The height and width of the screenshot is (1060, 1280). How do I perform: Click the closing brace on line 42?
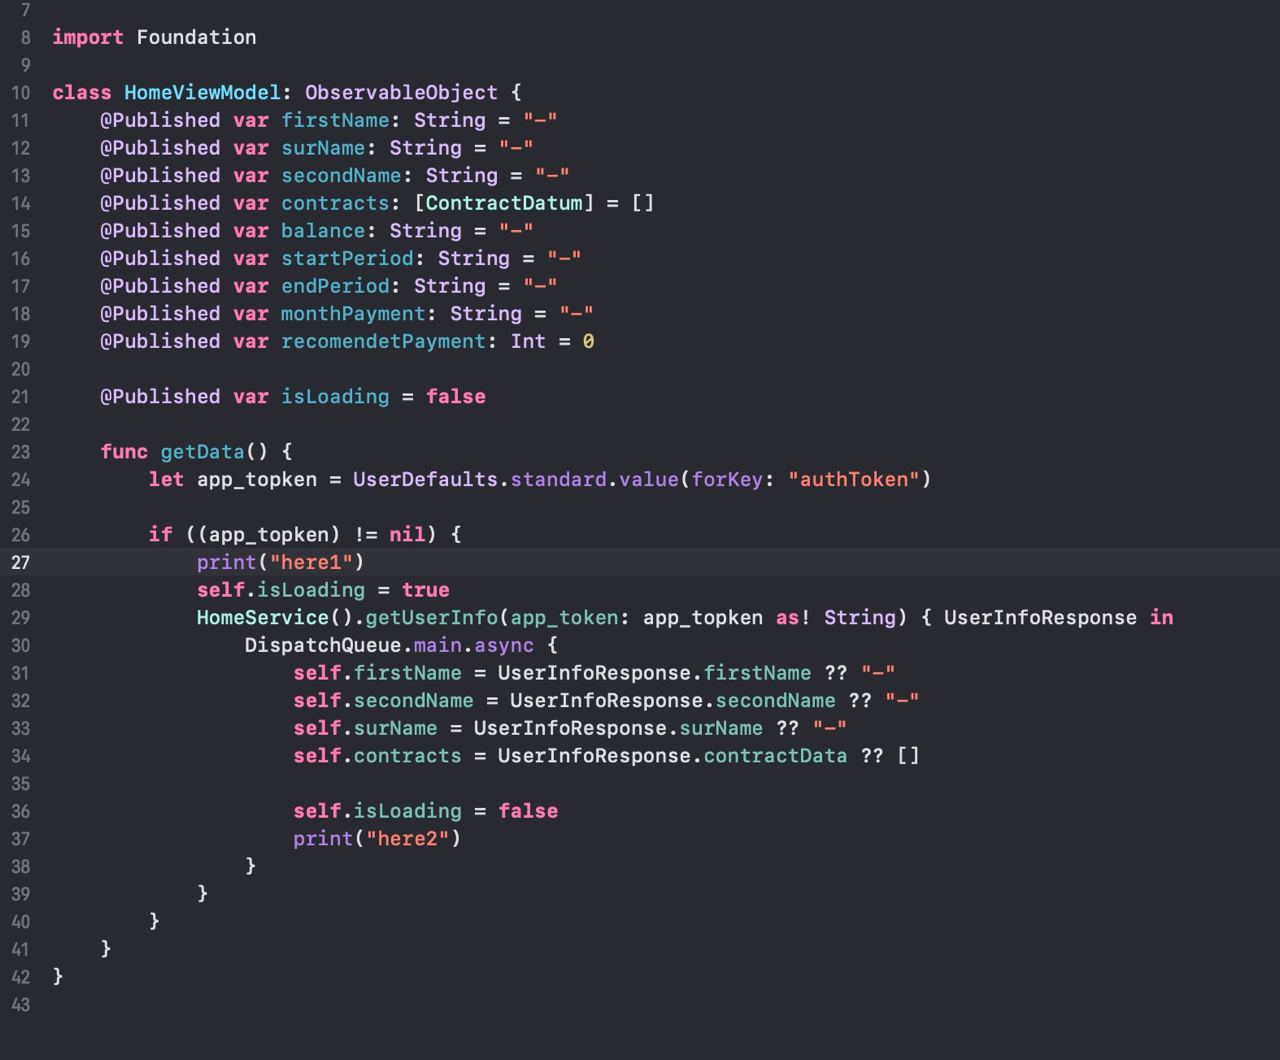click(x=58, y=976)
